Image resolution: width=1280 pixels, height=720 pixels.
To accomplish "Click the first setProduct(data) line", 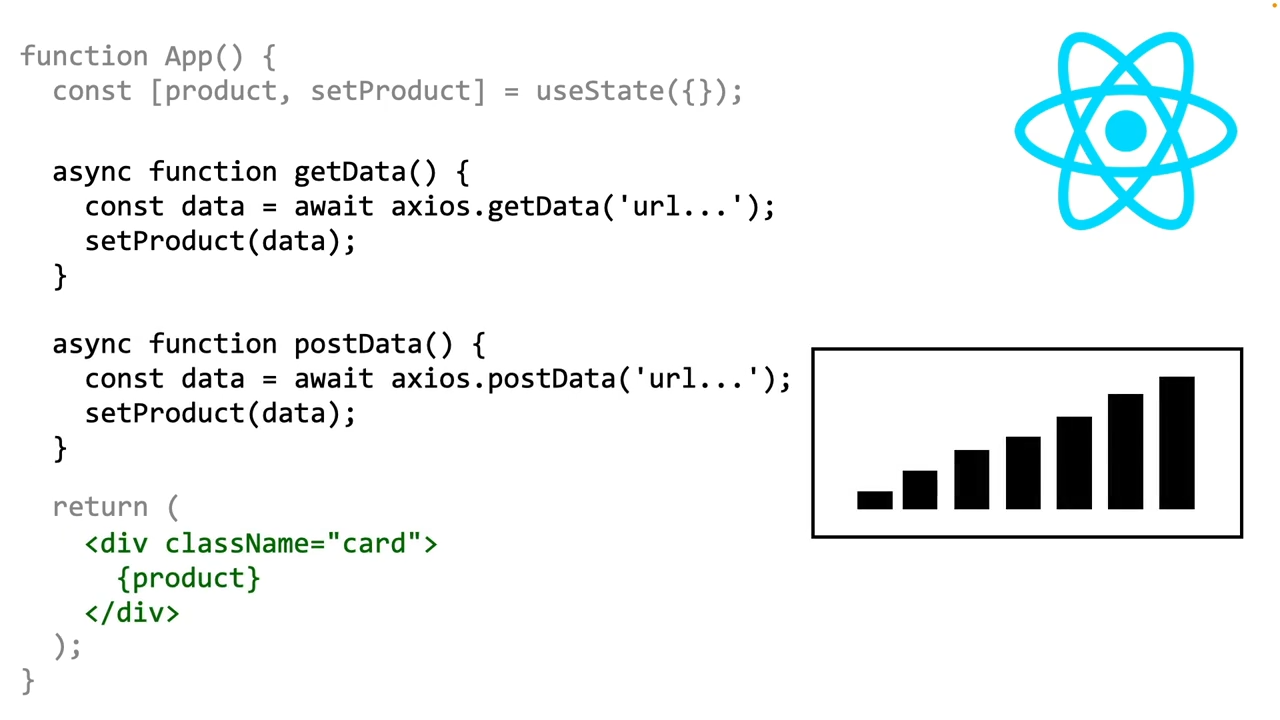I will point(220,242).
